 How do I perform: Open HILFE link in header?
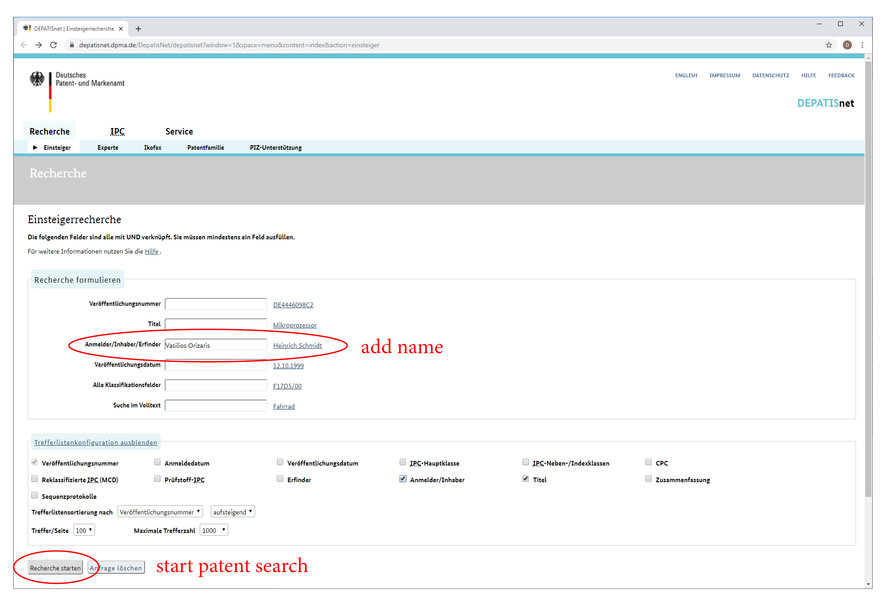click(x=809, y=75)
